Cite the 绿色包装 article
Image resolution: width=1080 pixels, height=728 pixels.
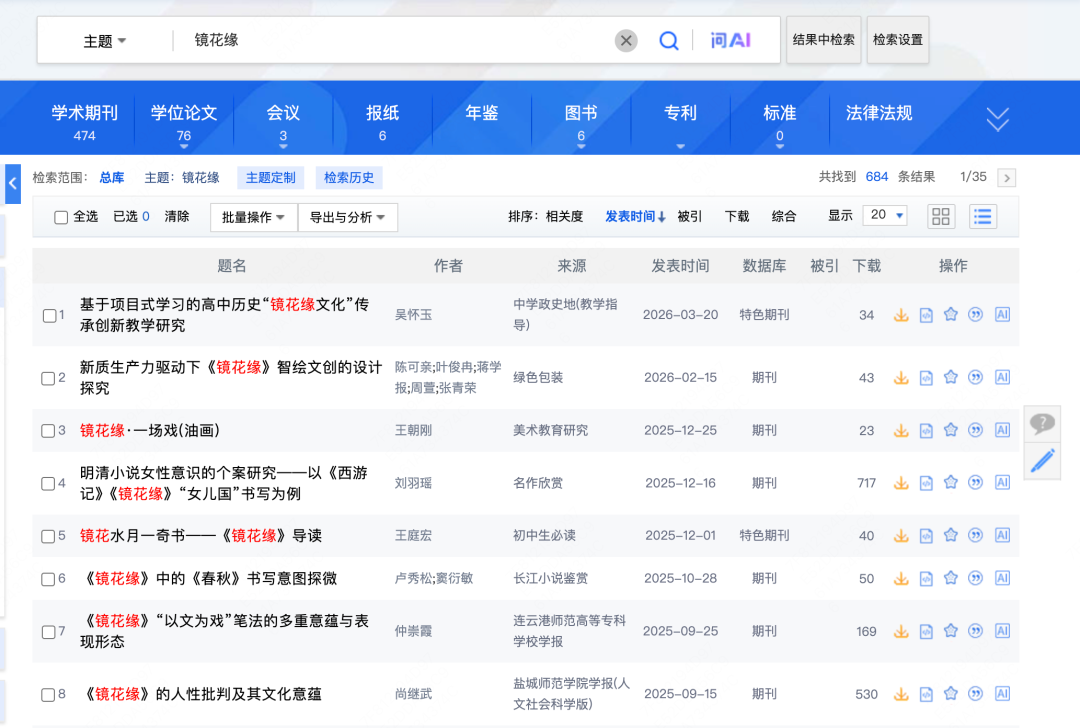(x=975, y=377)
